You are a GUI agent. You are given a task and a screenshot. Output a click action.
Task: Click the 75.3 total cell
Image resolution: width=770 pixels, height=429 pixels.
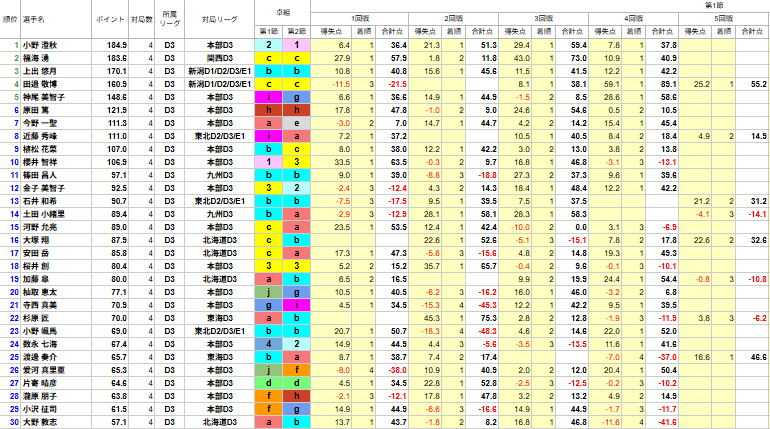(x=482, y=318)
